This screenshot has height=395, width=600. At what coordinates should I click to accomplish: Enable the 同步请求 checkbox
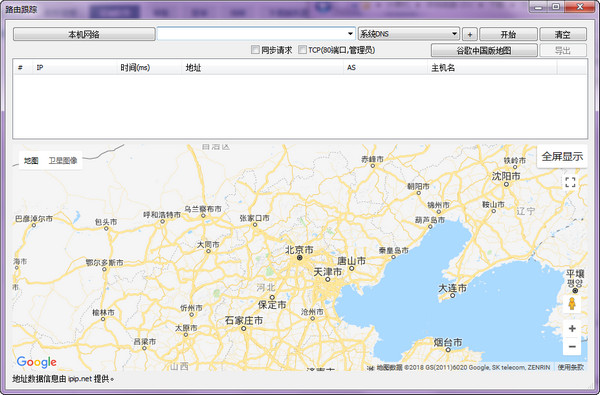point(255,50)
